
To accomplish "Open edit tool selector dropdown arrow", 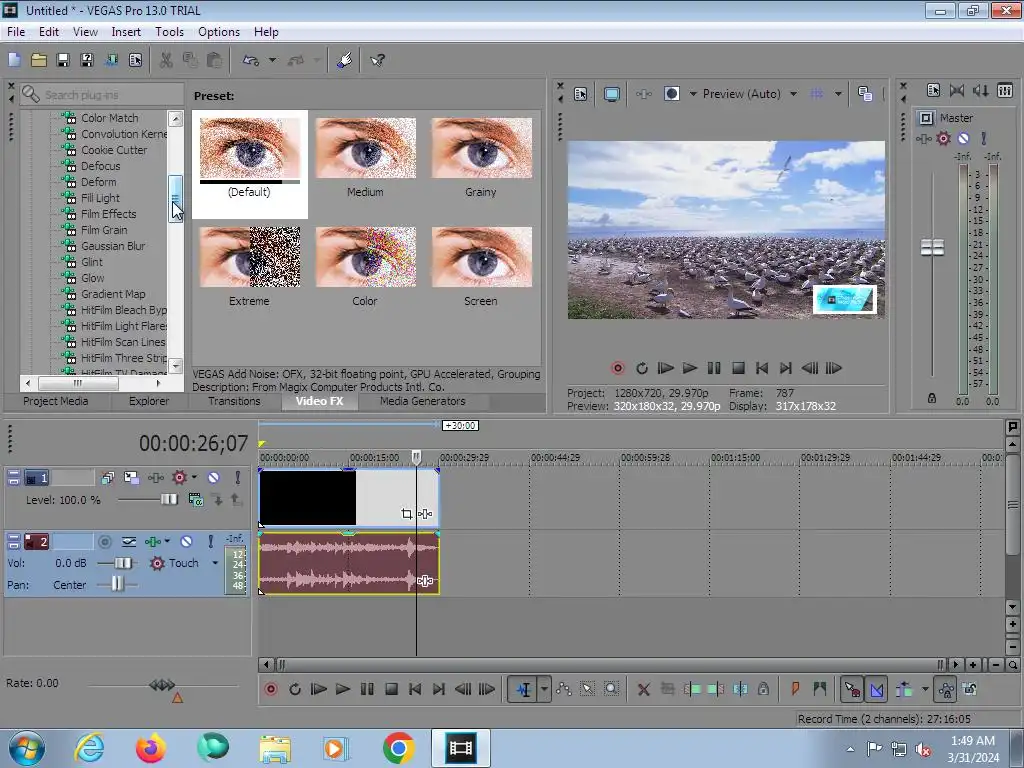I will point(544,689).
